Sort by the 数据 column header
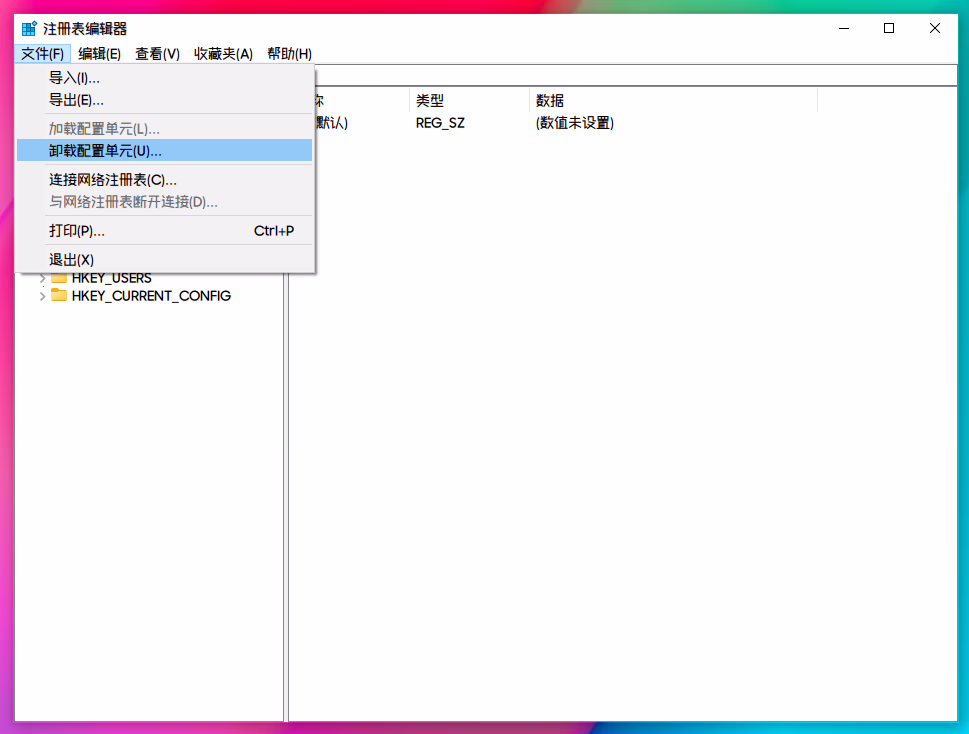969x734 pixels. point(672,100)
